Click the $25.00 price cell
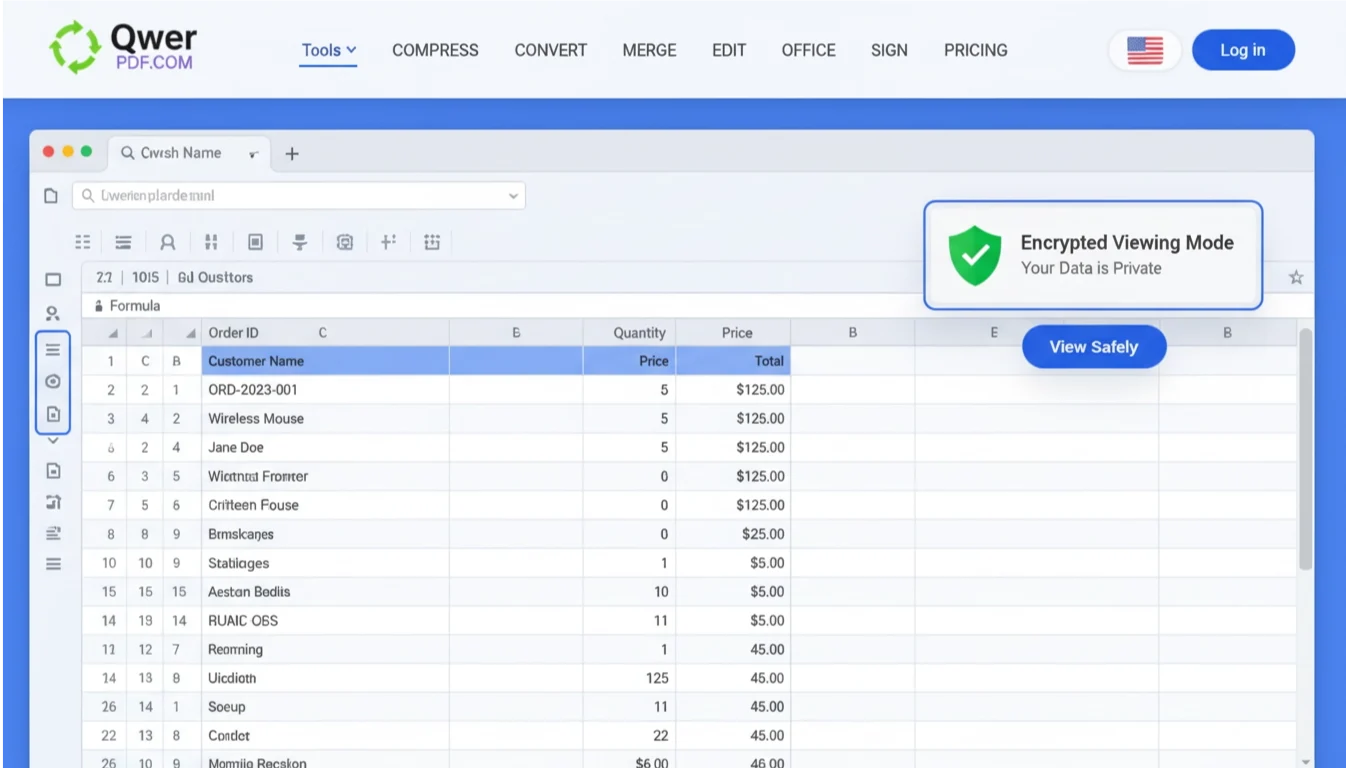Screen dimensions: 1346x768 pyautogui.click(x=733, y=534)
